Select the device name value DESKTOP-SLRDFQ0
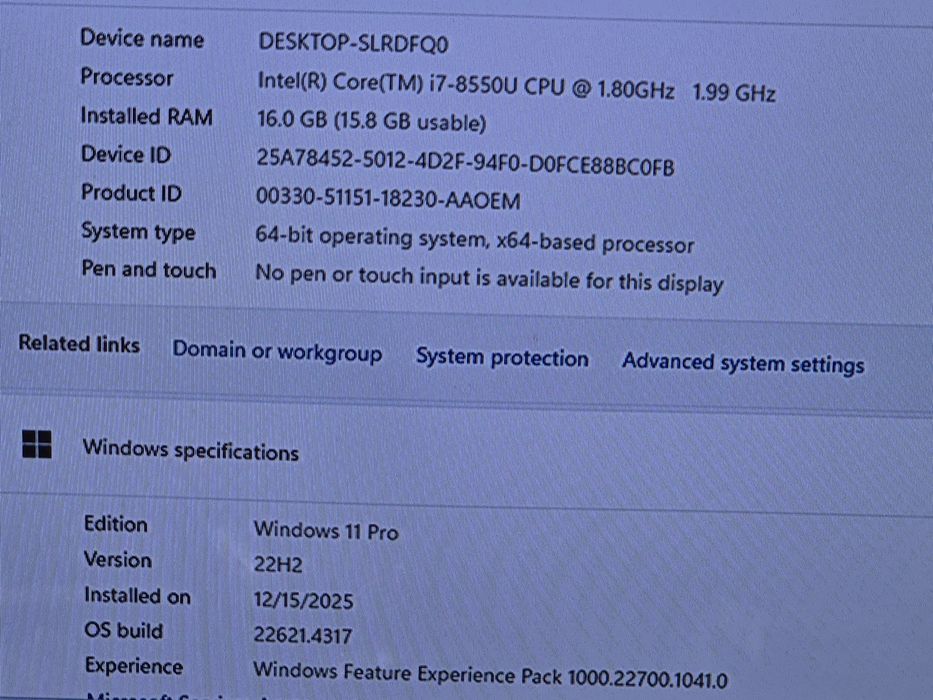Viewport: 933px width, 700px height. (x=353, y=43)
